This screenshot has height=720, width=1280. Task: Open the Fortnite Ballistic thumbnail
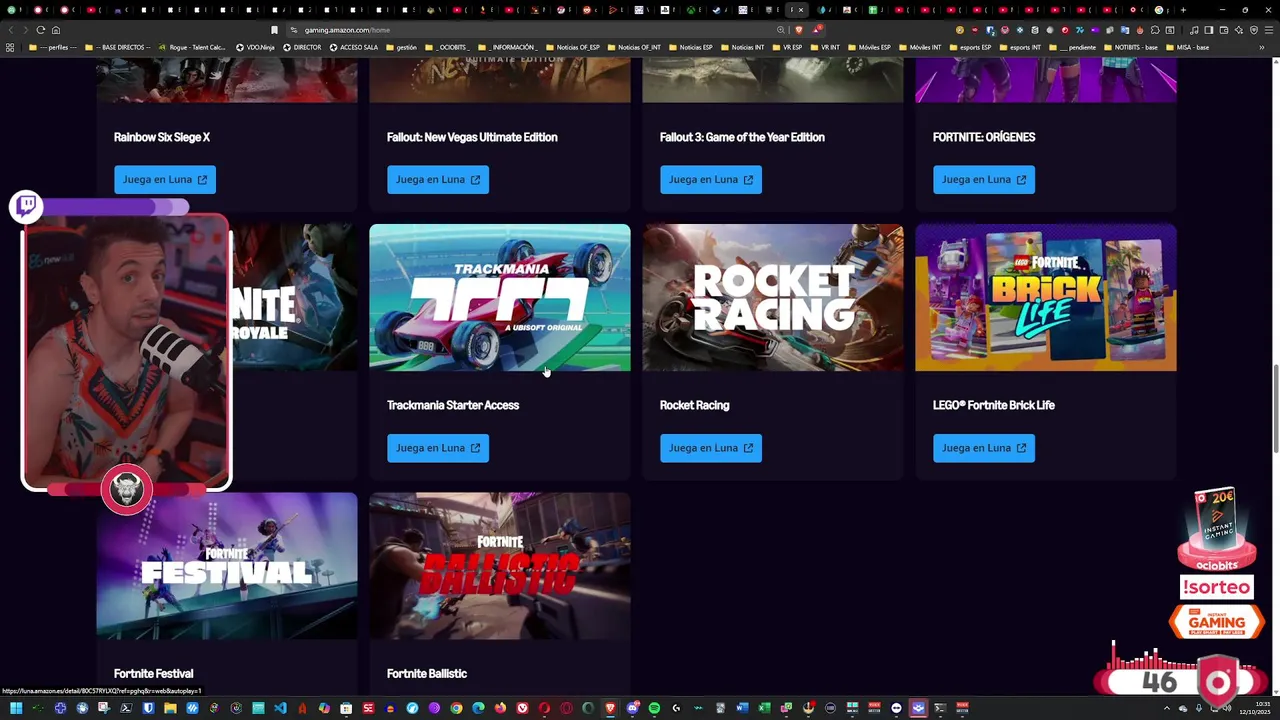[500, 566]
